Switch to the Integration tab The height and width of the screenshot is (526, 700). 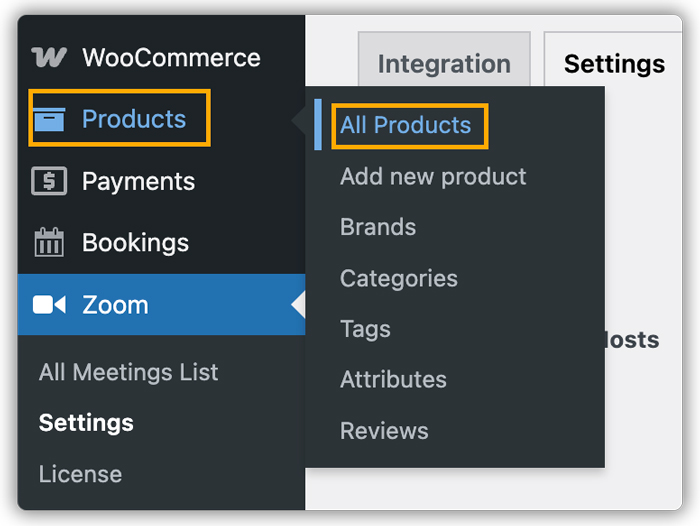(444, 65)
